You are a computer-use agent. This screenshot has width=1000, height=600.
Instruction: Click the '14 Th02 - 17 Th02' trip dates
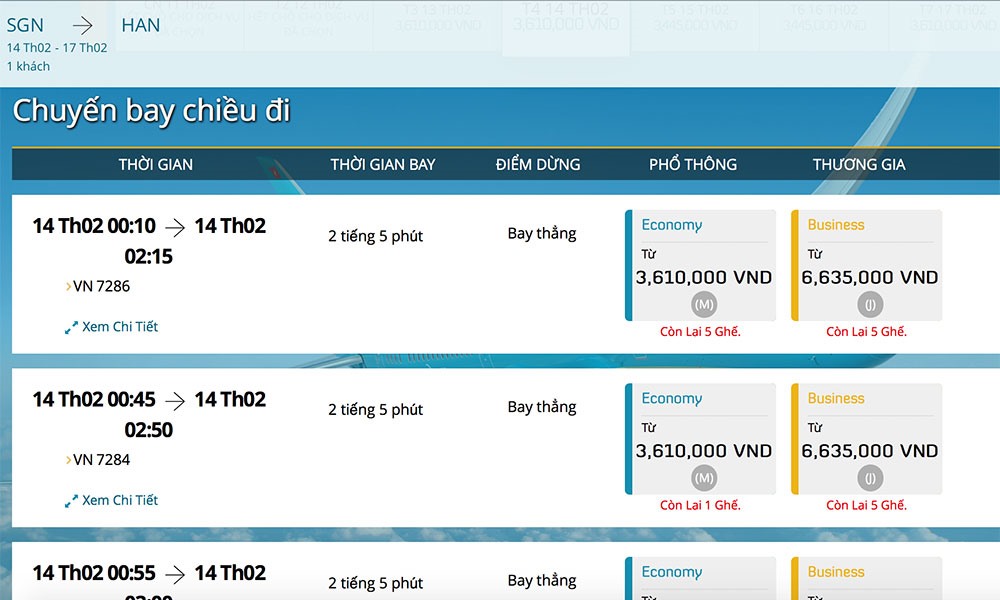click(57, 48)
